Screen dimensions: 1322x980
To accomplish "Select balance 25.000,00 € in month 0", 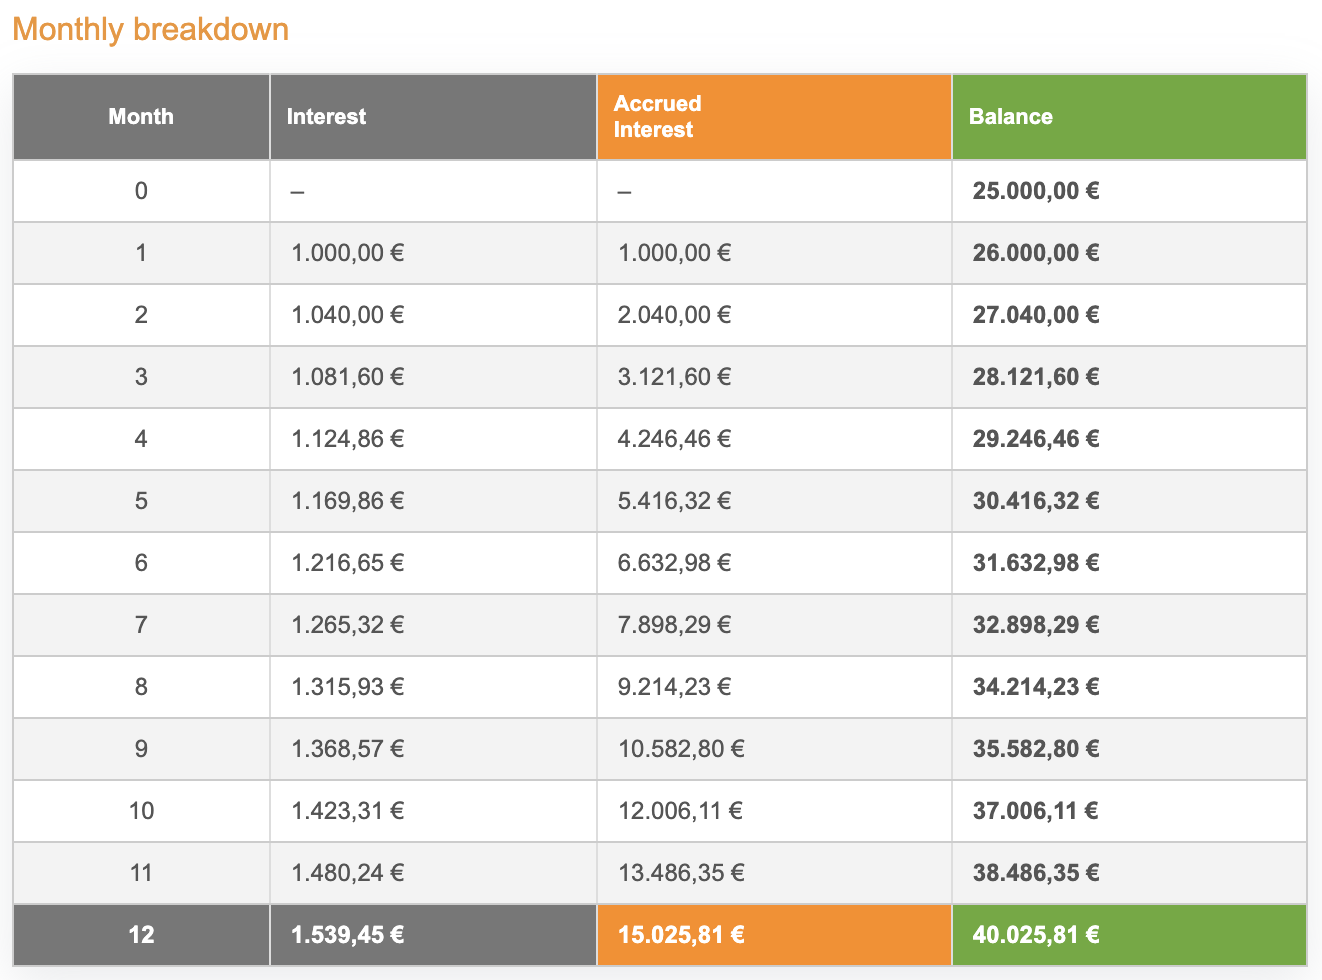I will click(x=1035, y=191).
